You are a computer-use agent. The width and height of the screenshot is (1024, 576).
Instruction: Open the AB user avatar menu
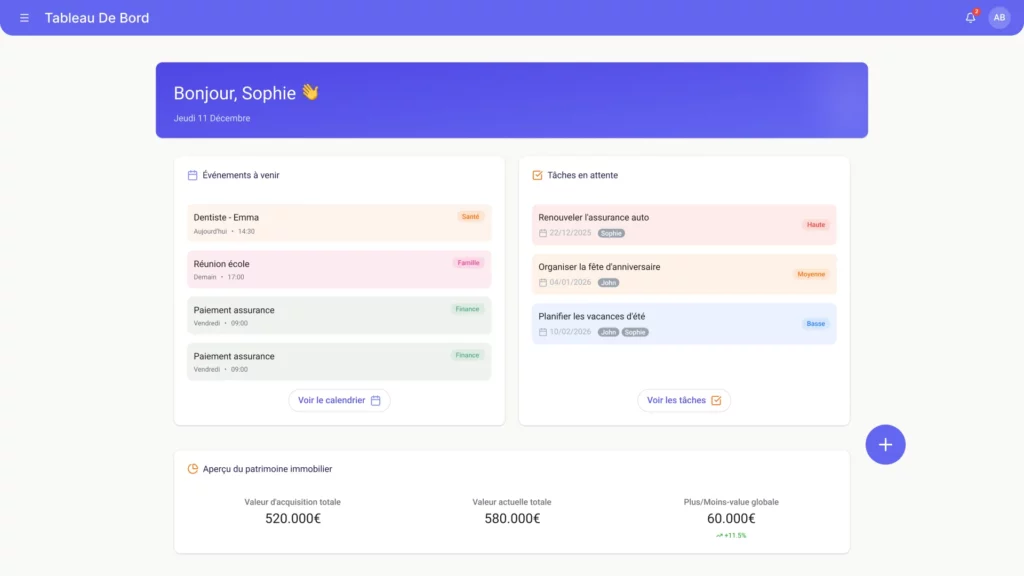(999, 18)
